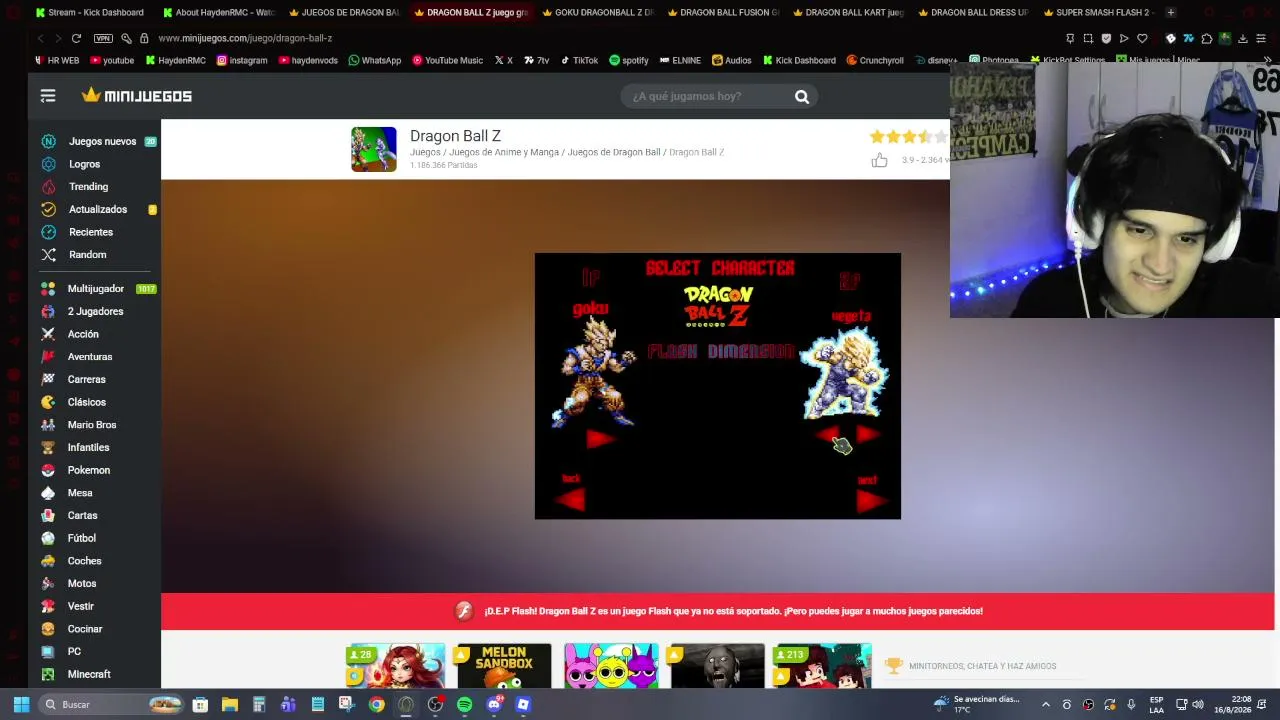Switch to Stream - Kick Dashboard tab
Screen dimensions: 1280x720
coord(89,12)
